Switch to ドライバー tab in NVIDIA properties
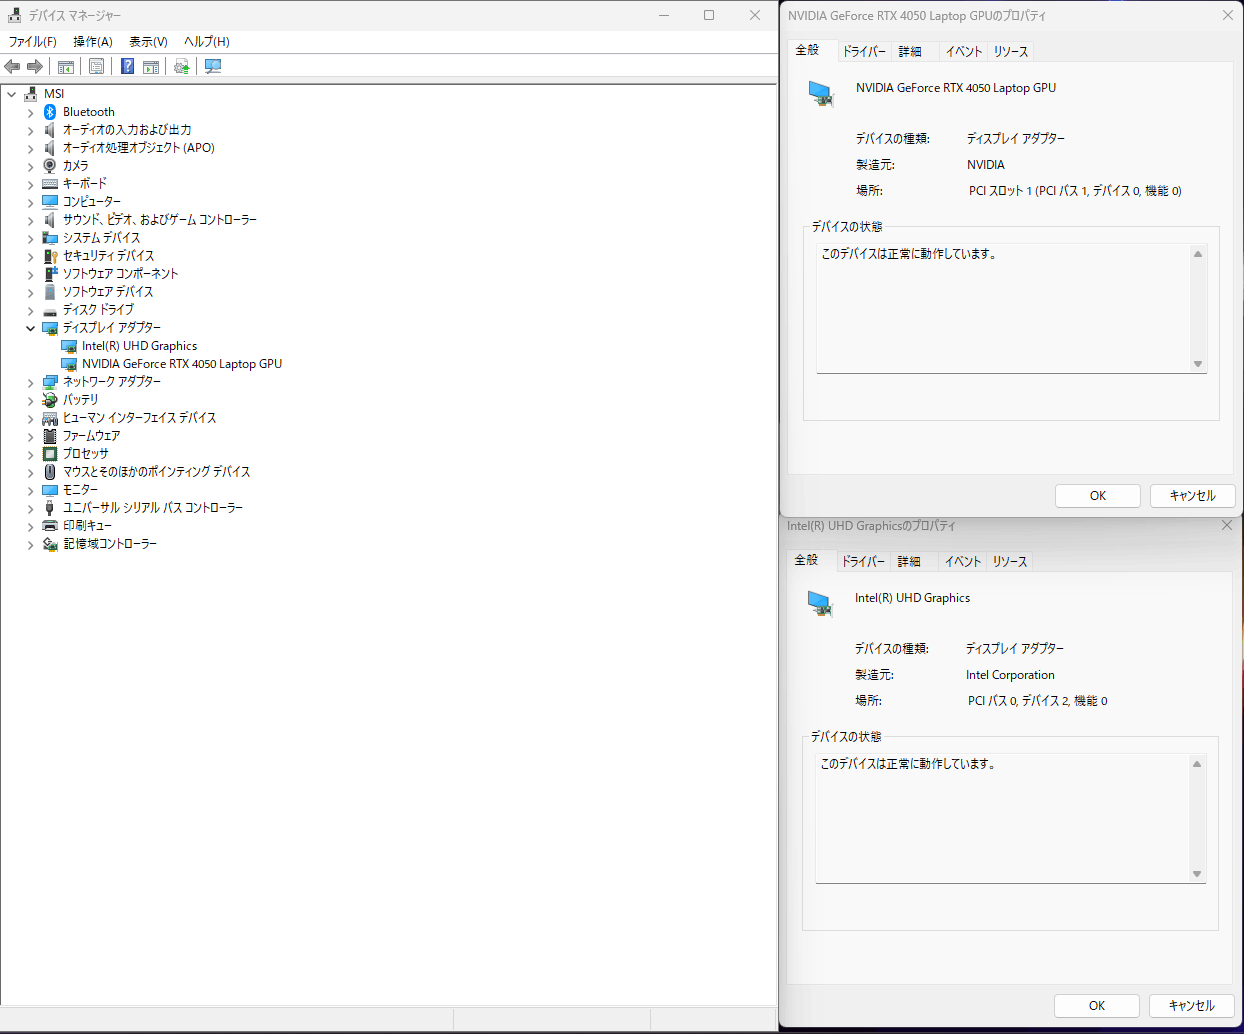 (x=864, y=52)
